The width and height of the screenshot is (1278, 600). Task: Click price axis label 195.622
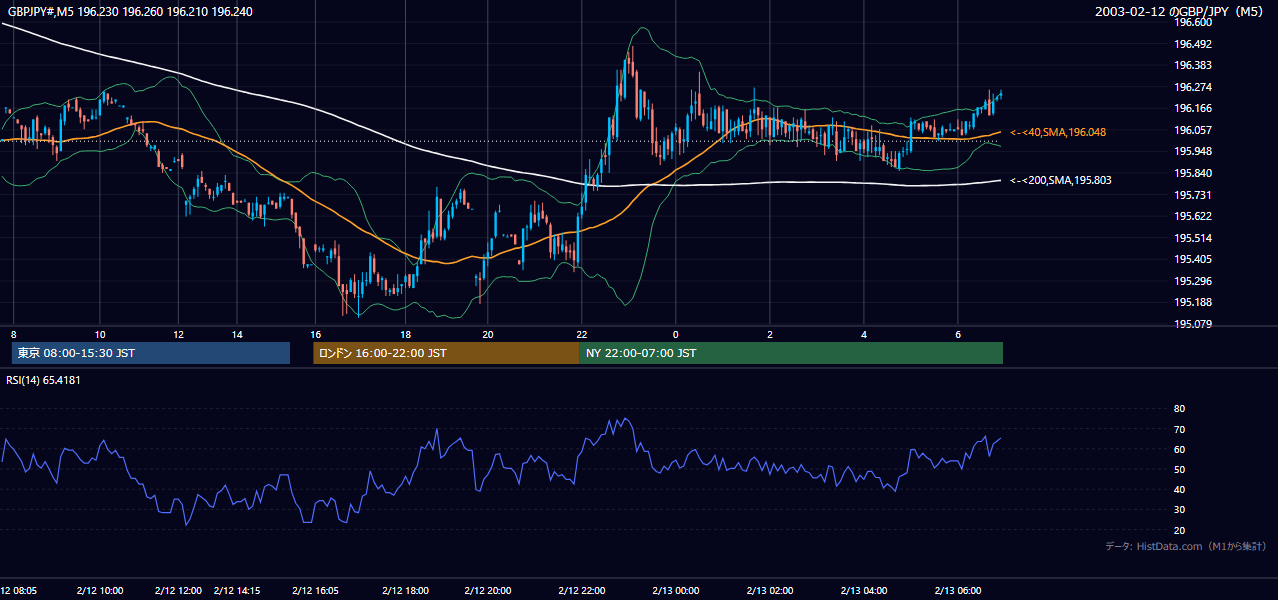coord(1192,216)
